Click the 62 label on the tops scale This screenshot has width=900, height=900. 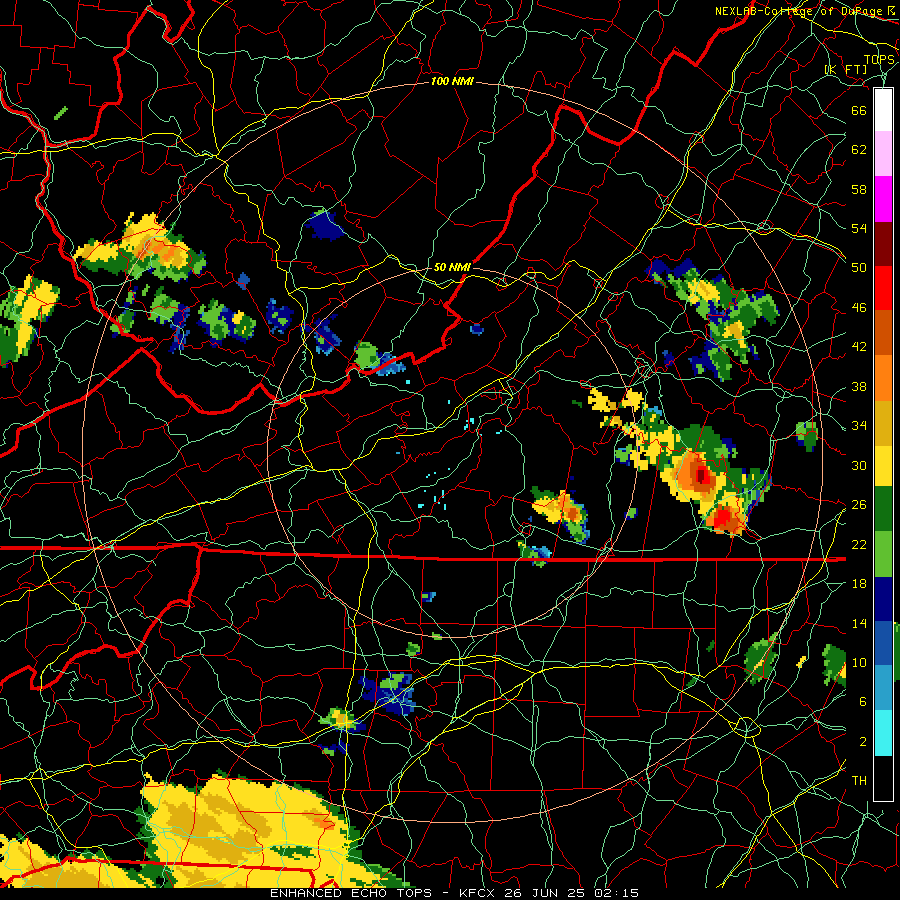point(859,150)
